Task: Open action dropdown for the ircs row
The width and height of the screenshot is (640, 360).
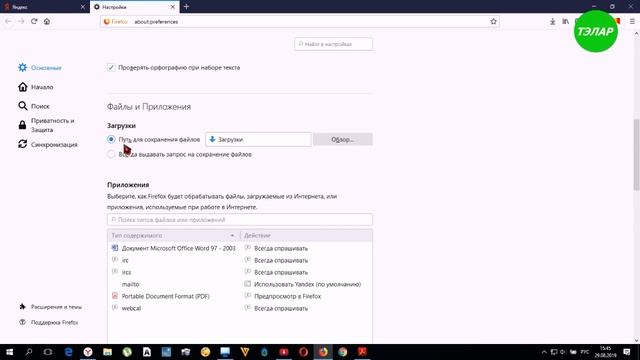Action: coord(306,272)
